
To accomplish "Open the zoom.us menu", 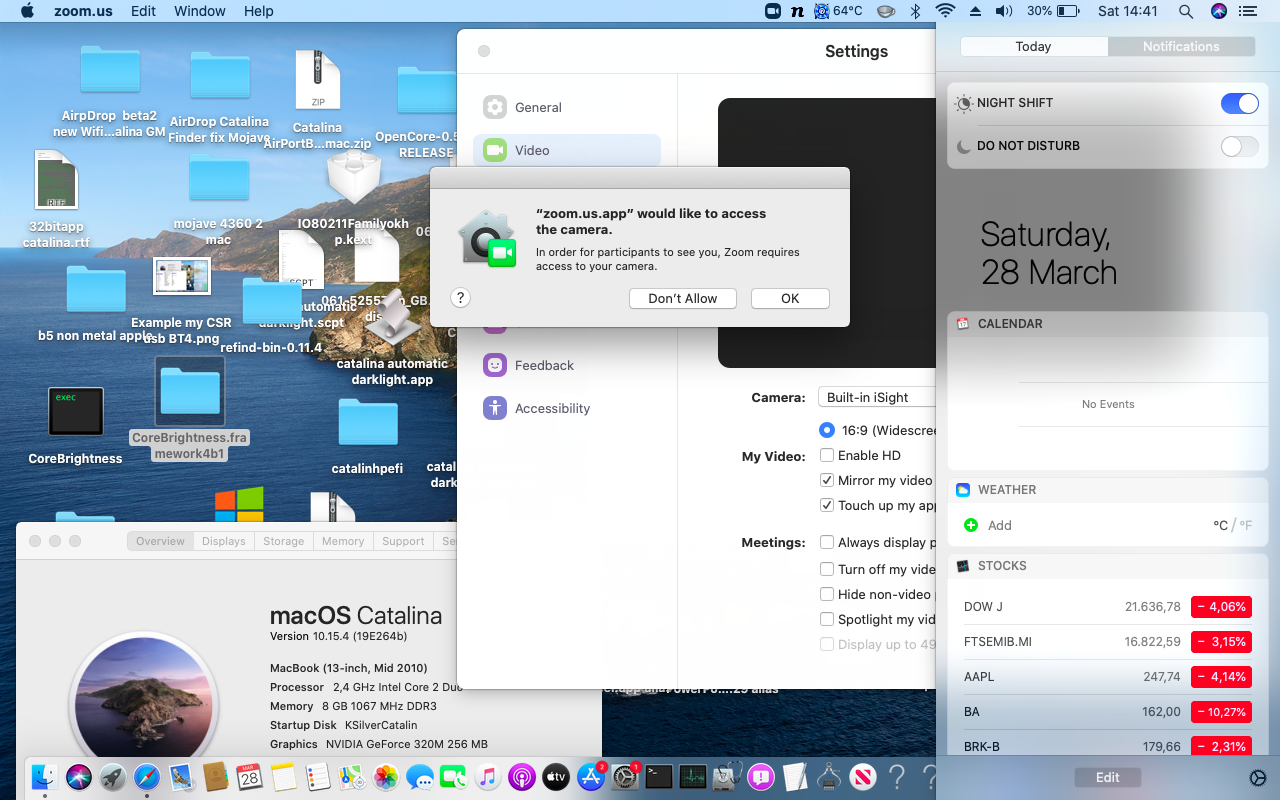I will (83, 11).
